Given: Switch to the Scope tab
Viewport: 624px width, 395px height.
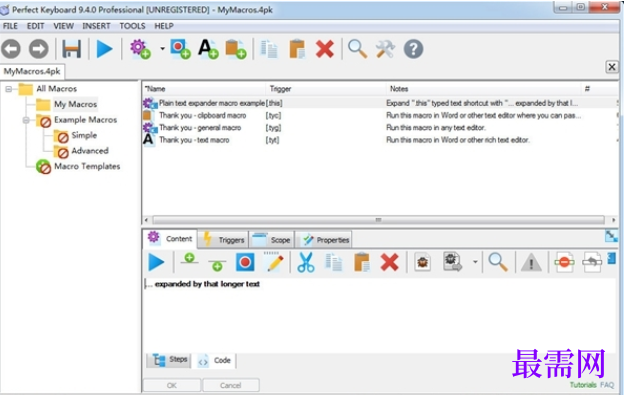Looking at the screenshot, I should [272, 240].
